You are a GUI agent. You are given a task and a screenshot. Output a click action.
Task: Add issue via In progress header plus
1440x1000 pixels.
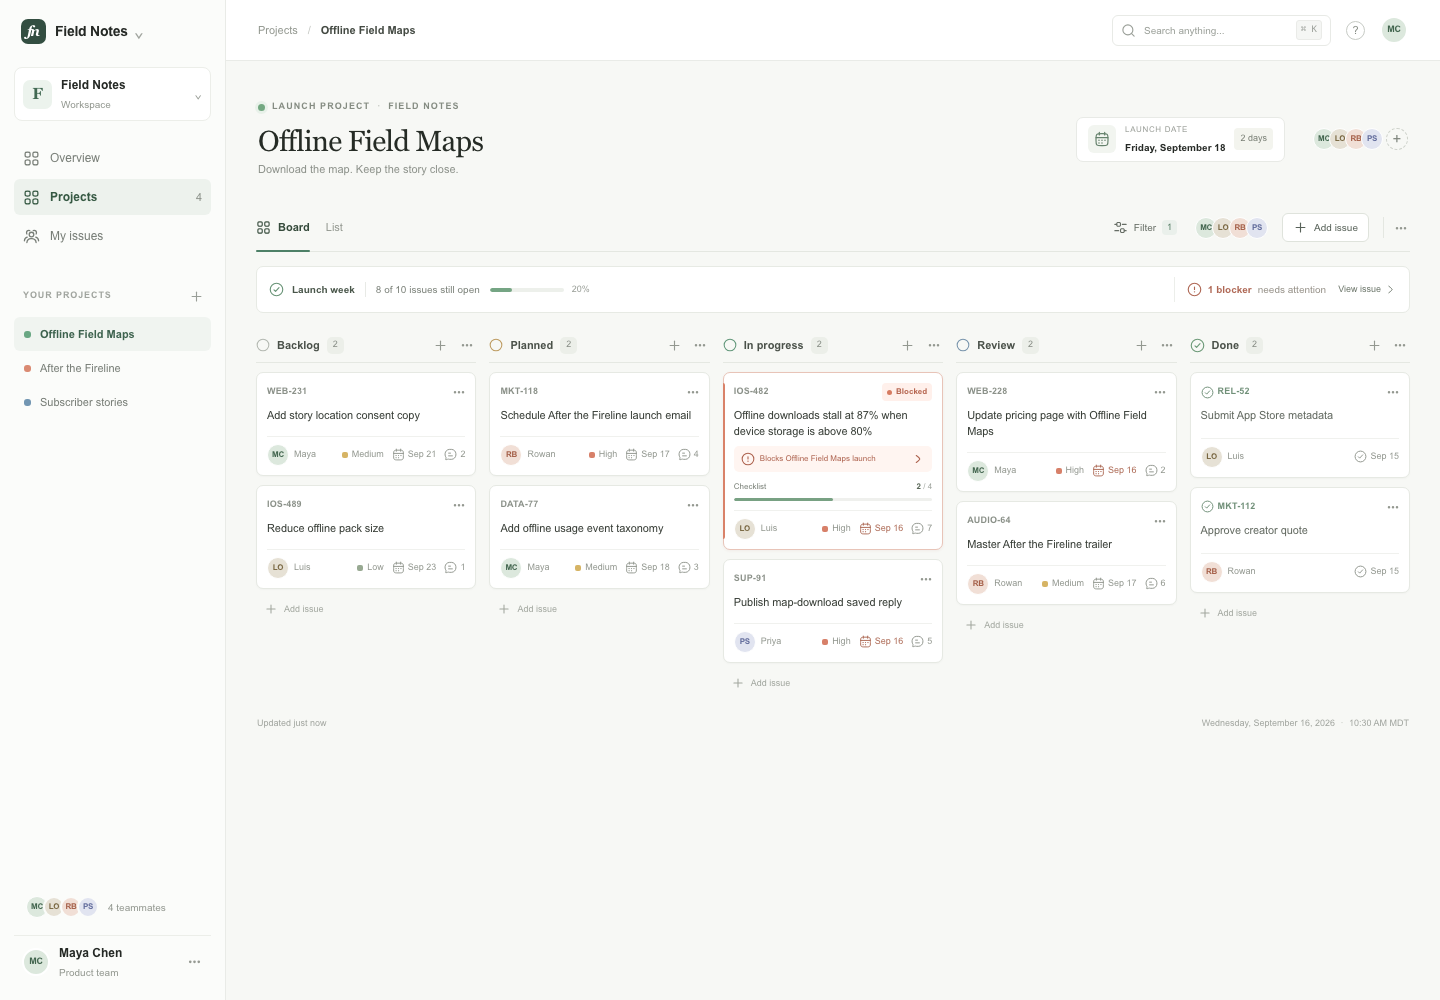coord(907,345)
